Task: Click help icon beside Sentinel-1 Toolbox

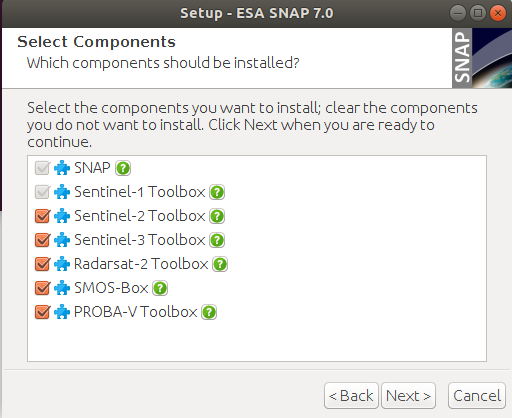Action: point(217,192)
